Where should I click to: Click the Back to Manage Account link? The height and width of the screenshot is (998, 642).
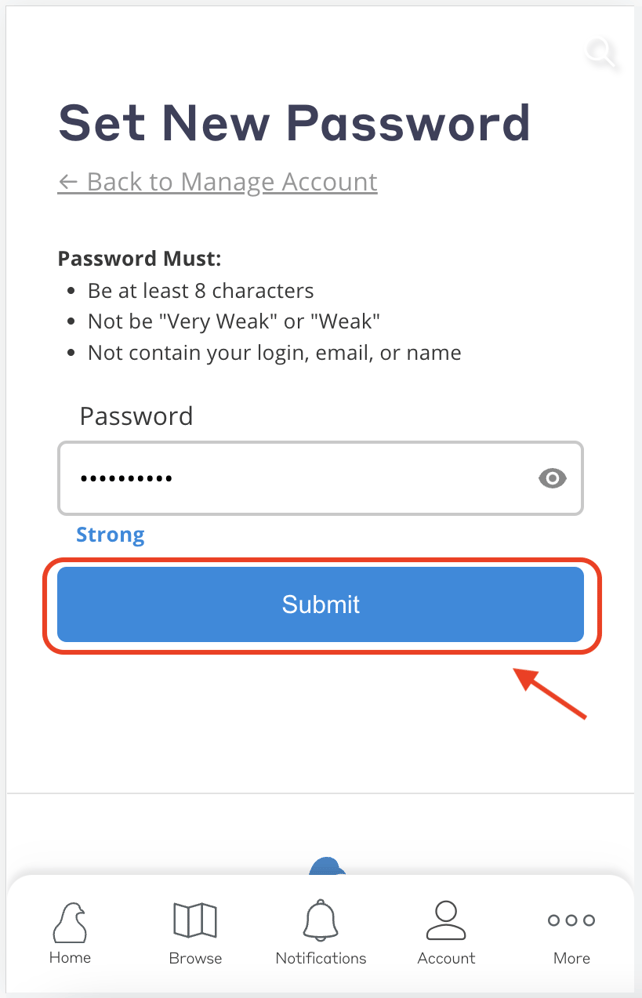tap(217, 182)
